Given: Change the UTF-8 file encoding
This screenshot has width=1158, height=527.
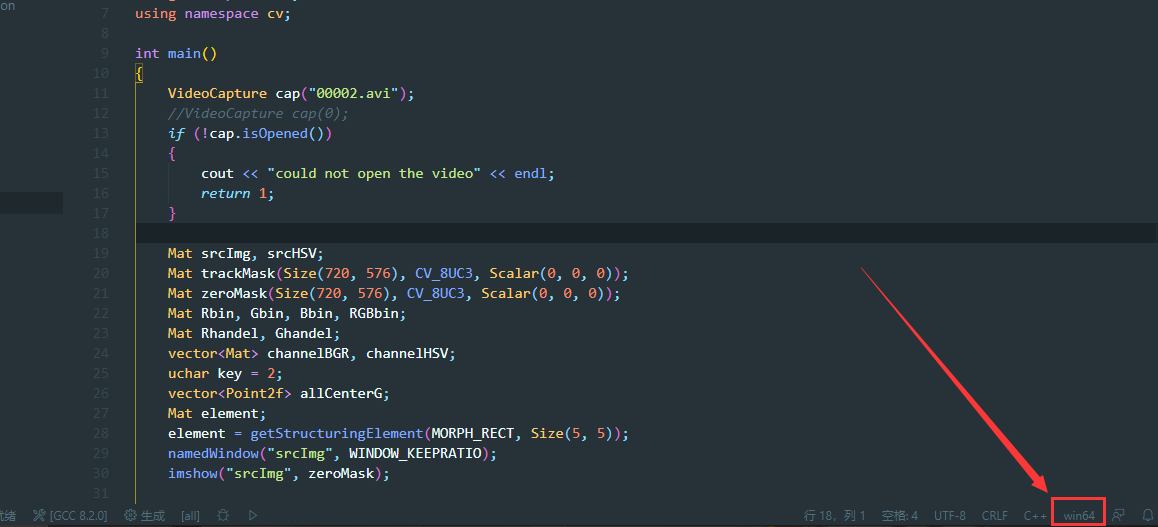Looking at the screenshot, I should tap(950, 515).
